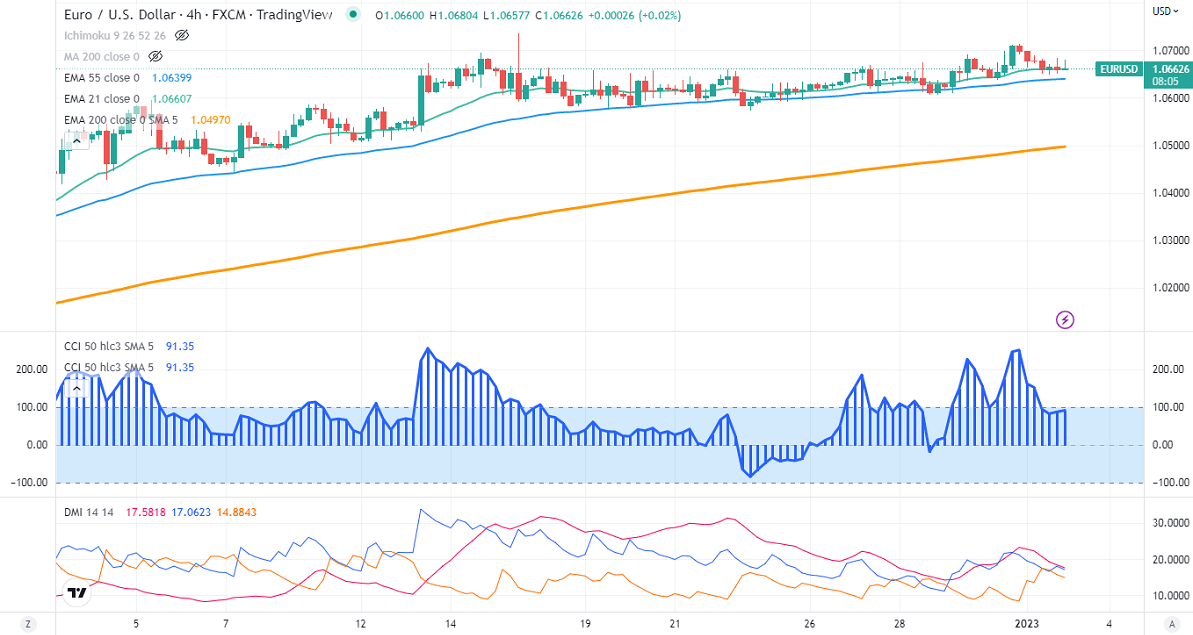Select the EMA 200 close 0 SMA 5 legend
Screen dimensions: 1193x635
(x=121, y=120)
